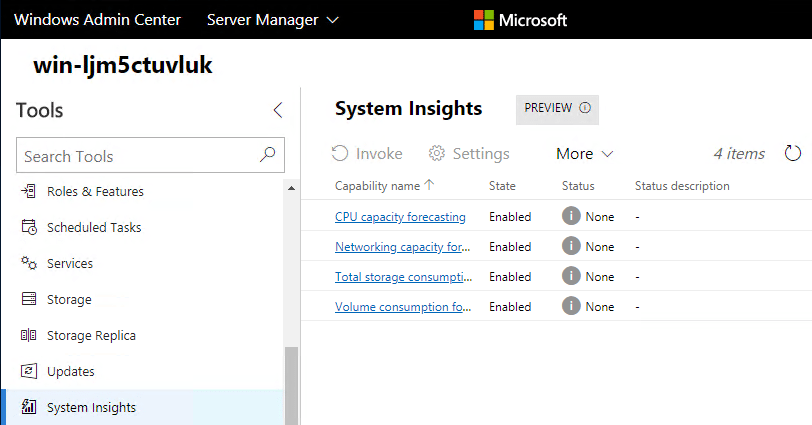Open Networking capacity forecasting link
The width and height of the screenshot is (812, 425).
403,246
